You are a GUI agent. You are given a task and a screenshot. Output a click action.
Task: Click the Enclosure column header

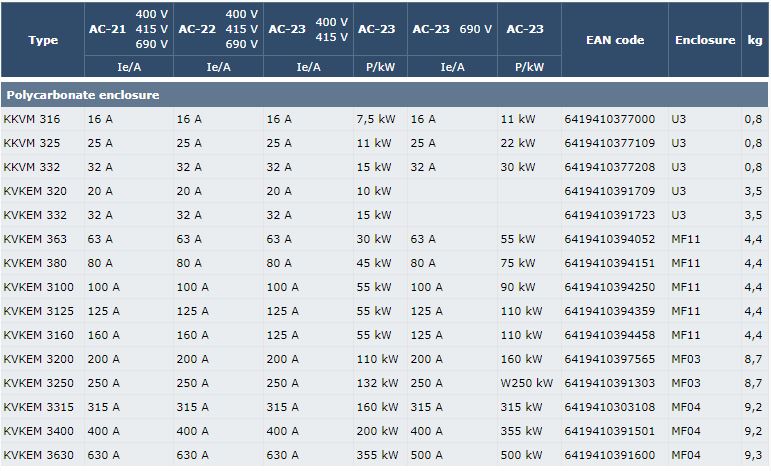(705, 40)
